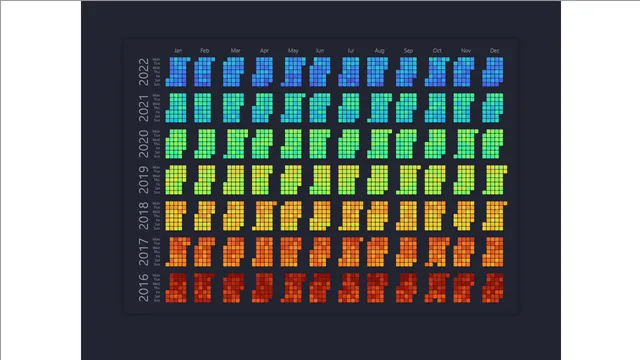The width and height of the screenshot is (640, 360).
Task: Select the March 2016 heatmap block
Action: coord(233,288)
